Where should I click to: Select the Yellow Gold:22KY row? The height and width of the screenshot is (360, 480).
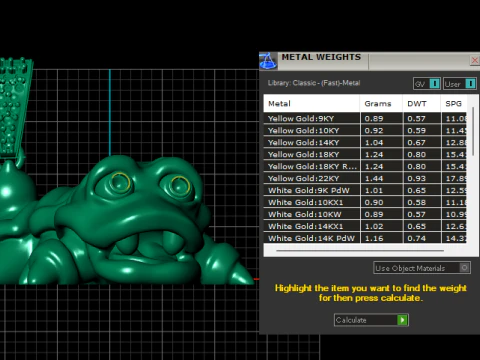[365, 179]
